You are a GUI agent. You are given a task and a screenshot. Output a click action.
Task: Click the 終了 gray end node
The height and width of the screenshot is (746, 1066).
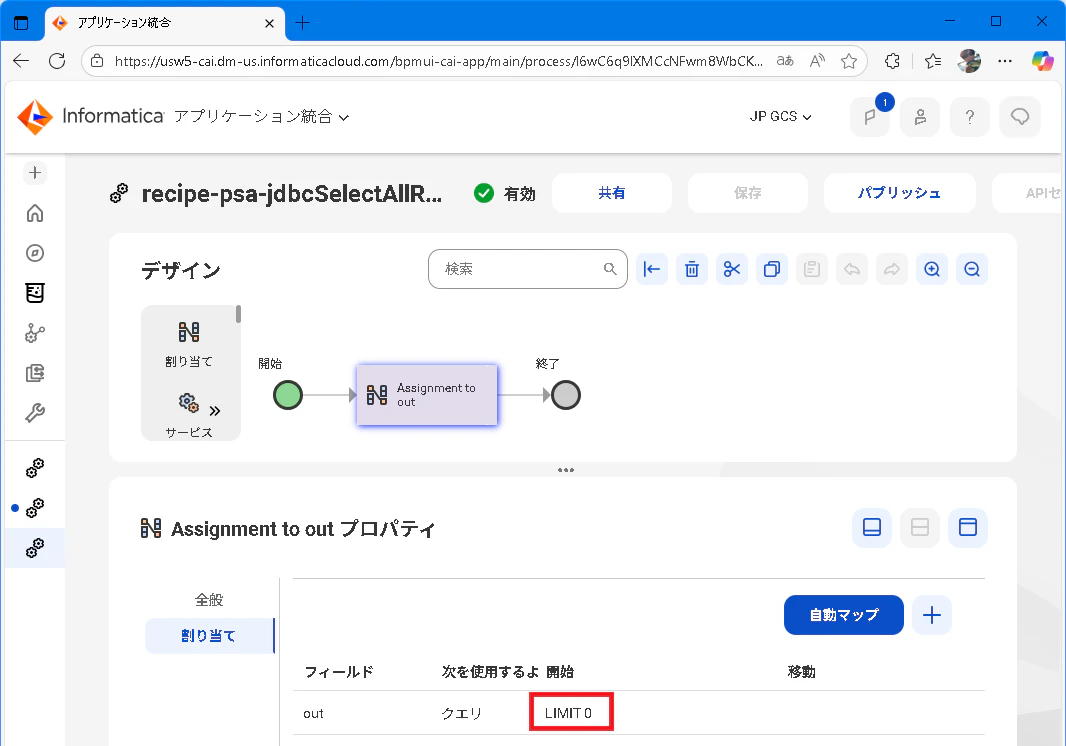tap(566, 395)
